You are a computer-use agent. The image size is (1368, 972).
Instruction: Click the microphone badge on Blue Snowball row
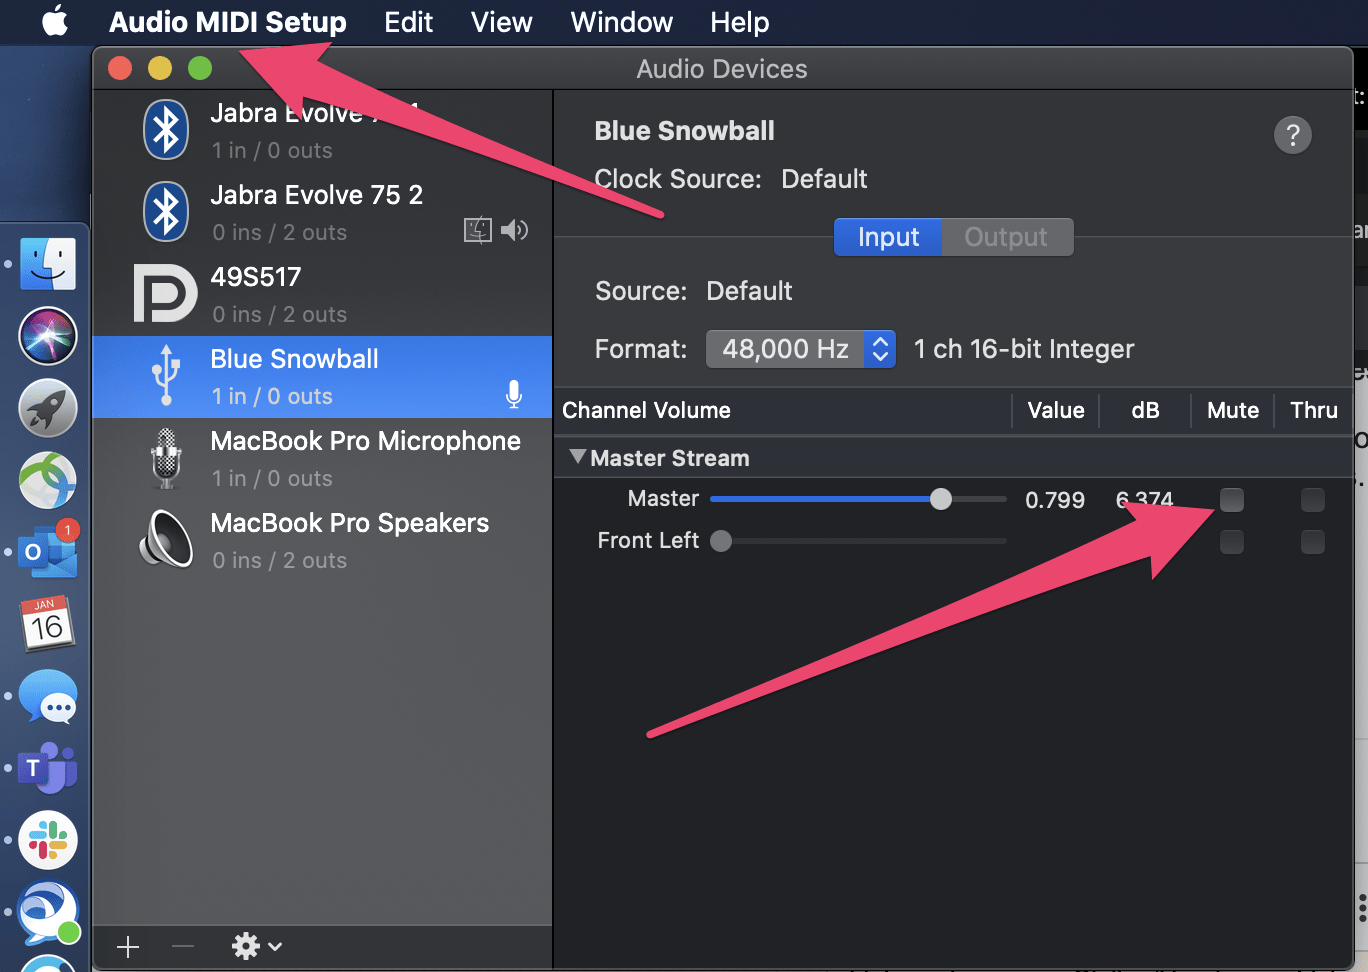click(514, 395)
